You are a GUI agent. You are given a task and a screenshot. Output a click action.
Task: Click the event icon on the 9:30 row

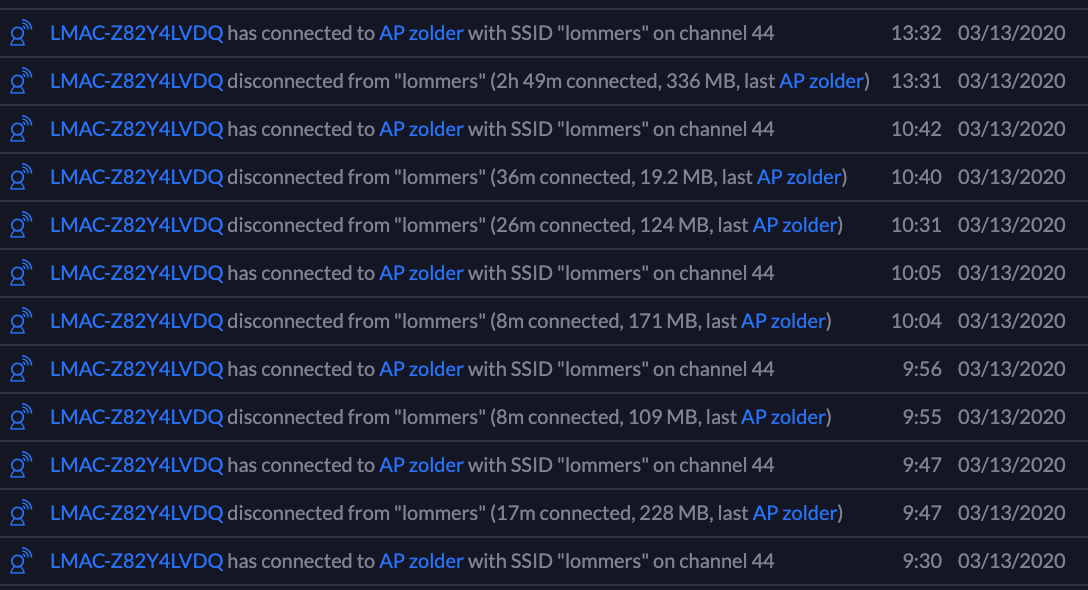(21, 561)
